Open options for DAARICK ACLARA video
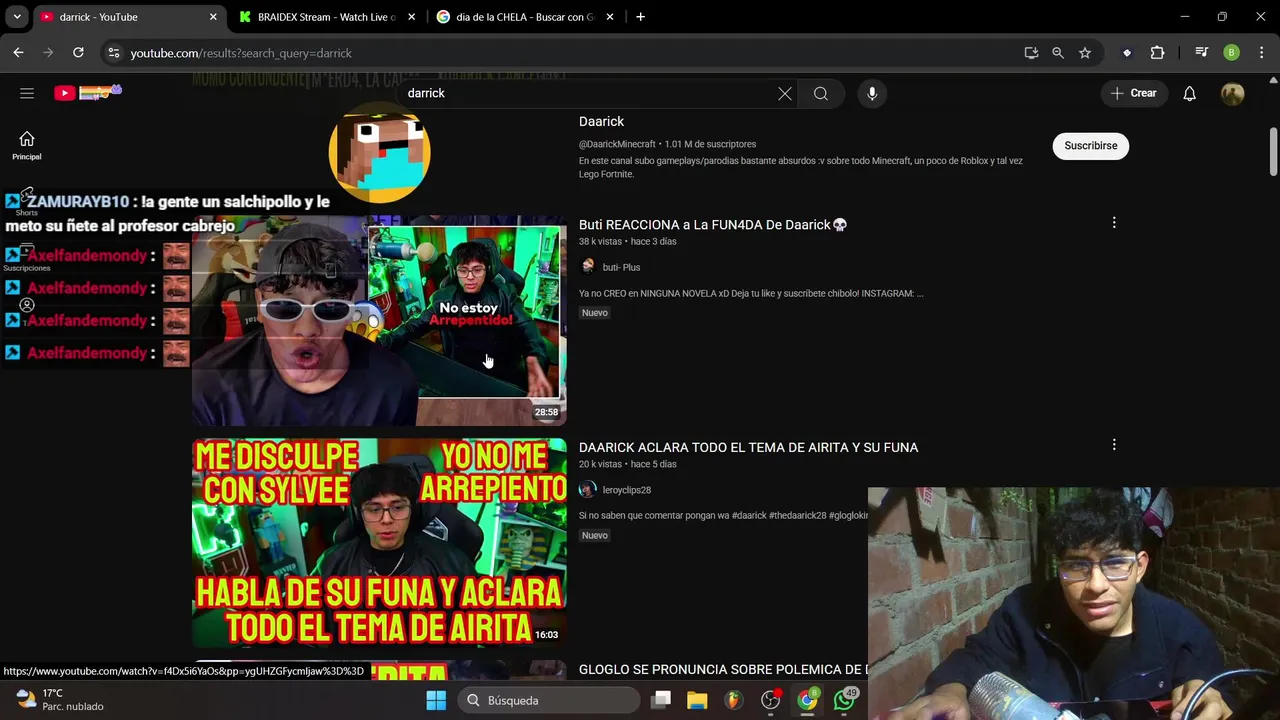1280x720 pixels. coord(1114,445)
